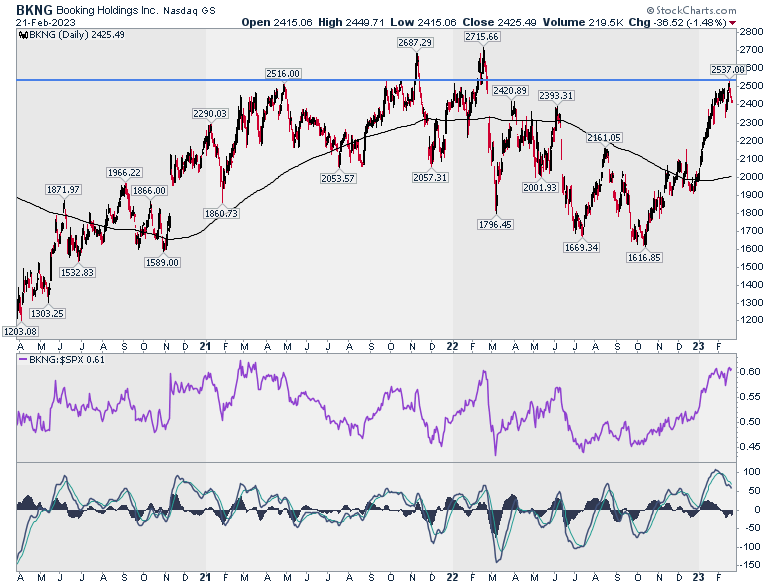This screenshot has height=586, width=780.
Task: Click the High 2449.71 value
Action: coord(351,22)
